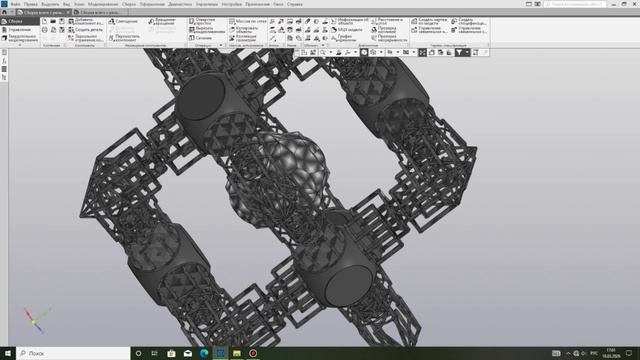Click the Print icon in Системная

pos(44,30)
